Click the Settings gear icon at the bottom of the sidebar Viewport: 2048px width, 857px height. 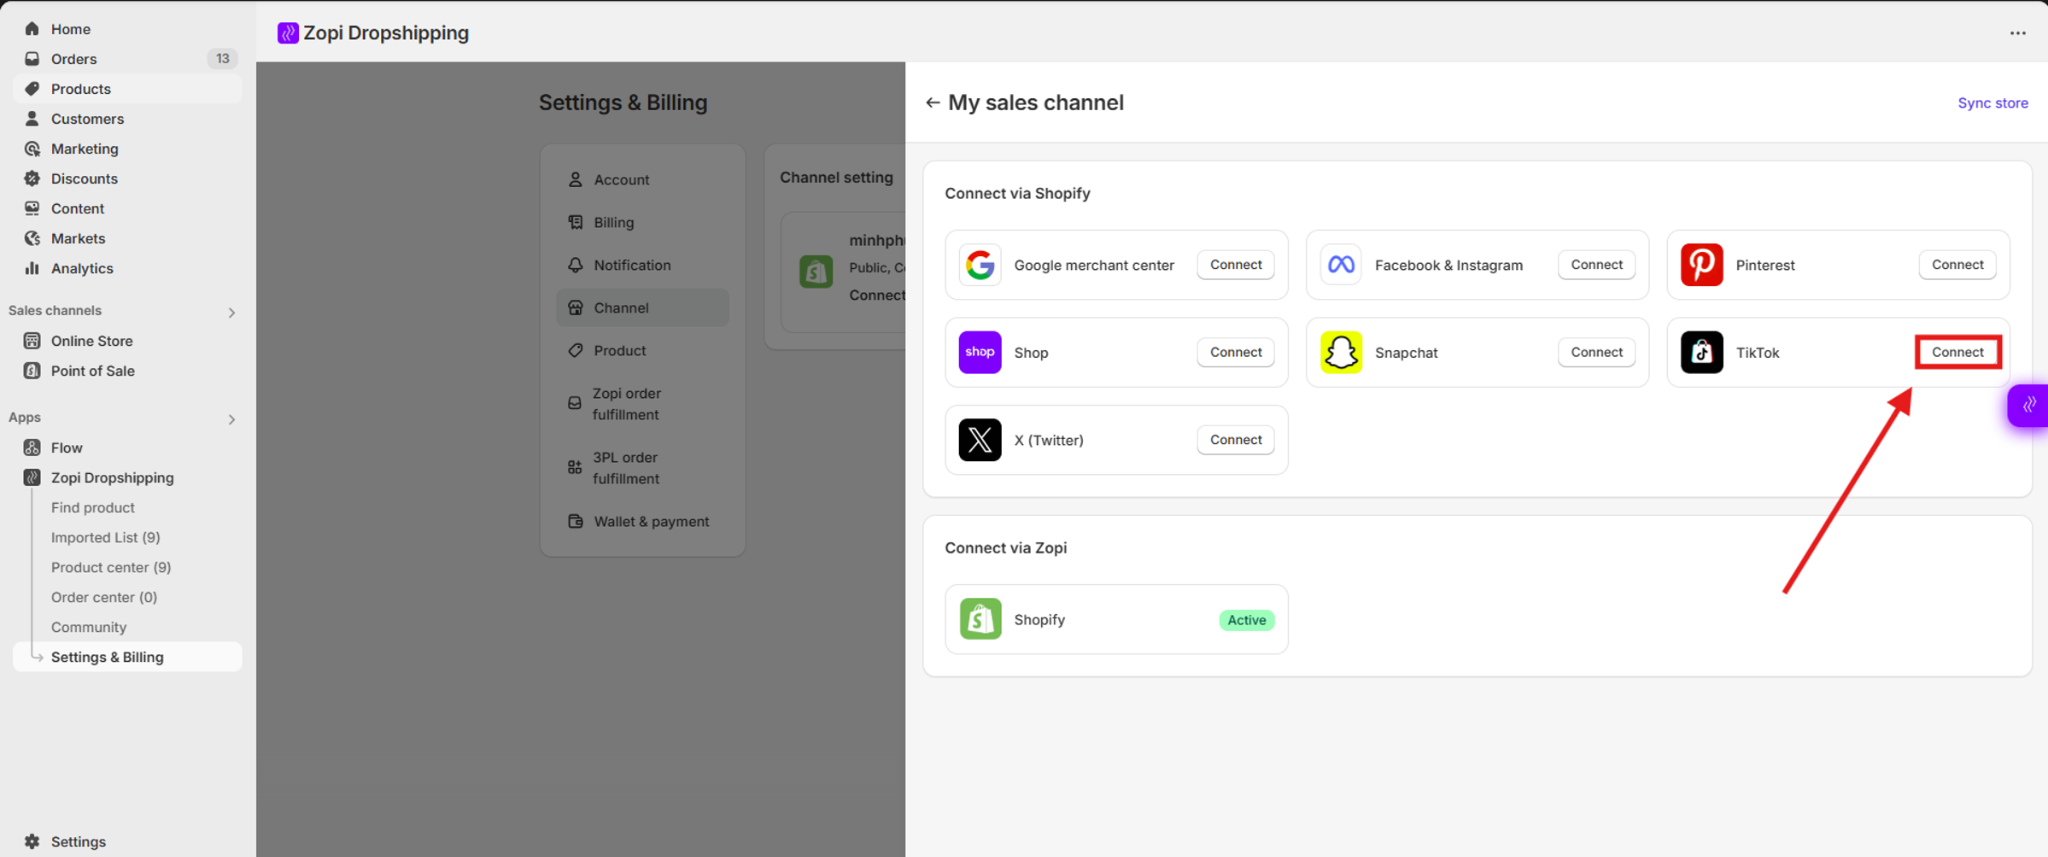[32, 842]
